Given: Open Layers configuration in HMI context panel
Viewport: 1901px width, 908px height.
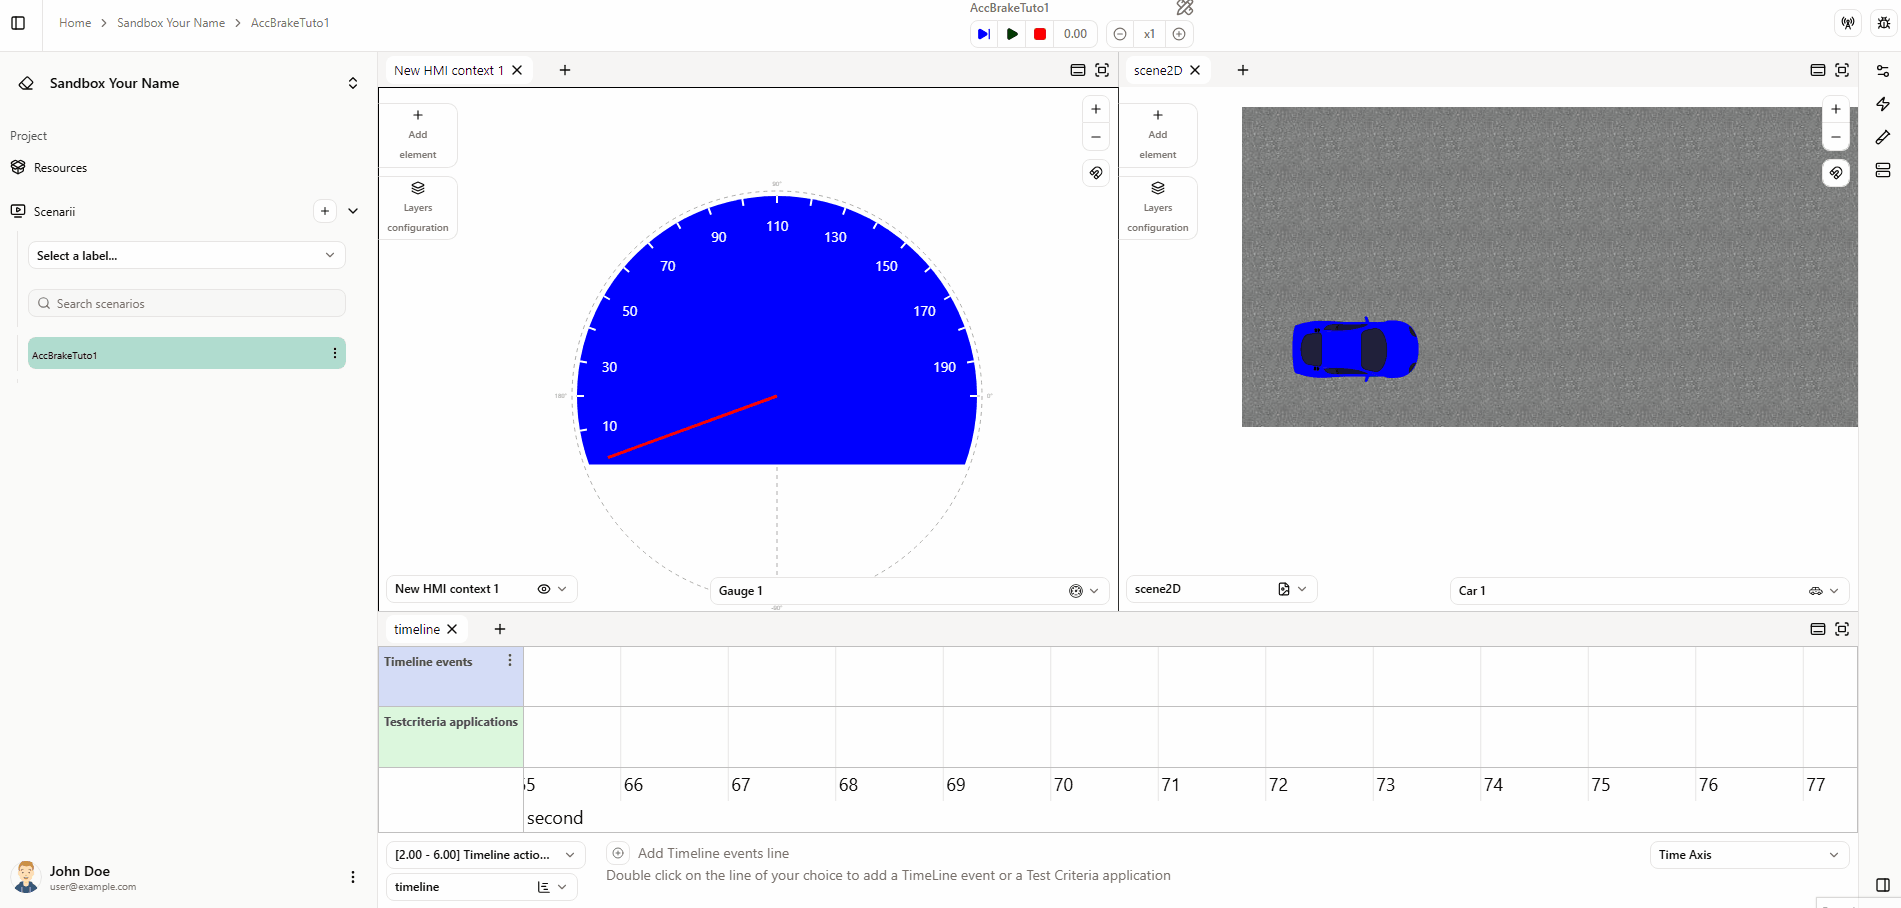Looking at the screenshot, I should tap(418, 208).
